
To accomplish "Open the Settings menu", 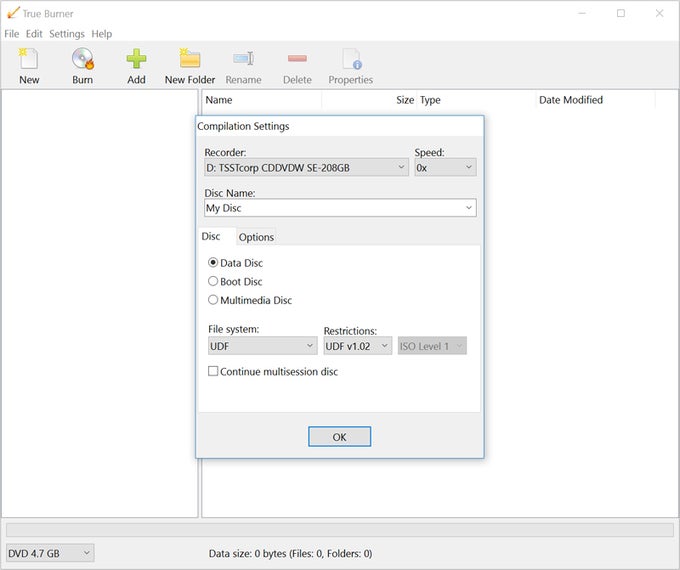I will (x=67, y=34).
